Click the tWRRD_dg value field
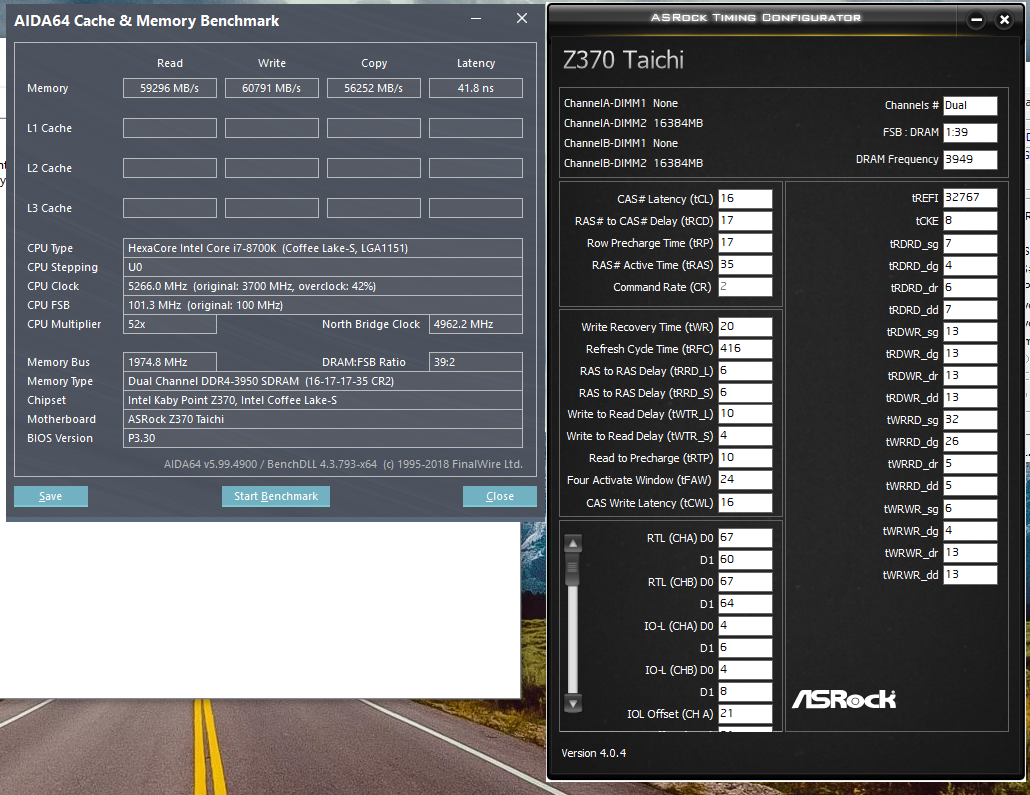The image size is (1030, 795). click(970, 442)
